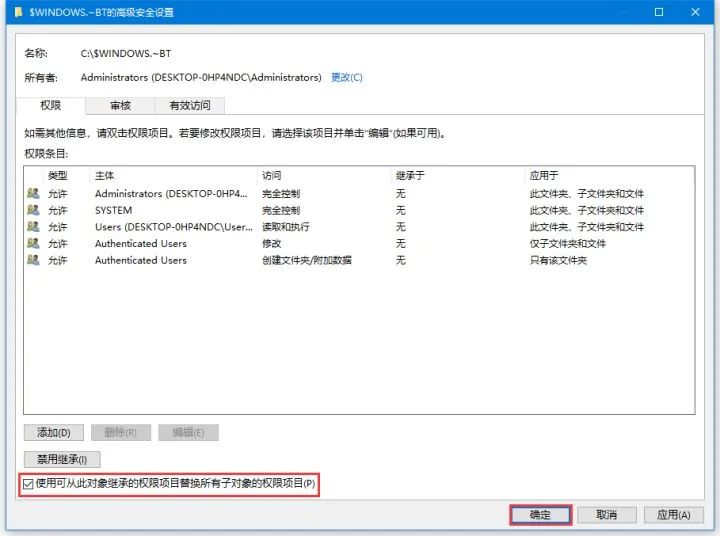The height and width of the screenshot is (536, 720).
Task: Sort by the 继承于 column header
Action: pos(410,175)
